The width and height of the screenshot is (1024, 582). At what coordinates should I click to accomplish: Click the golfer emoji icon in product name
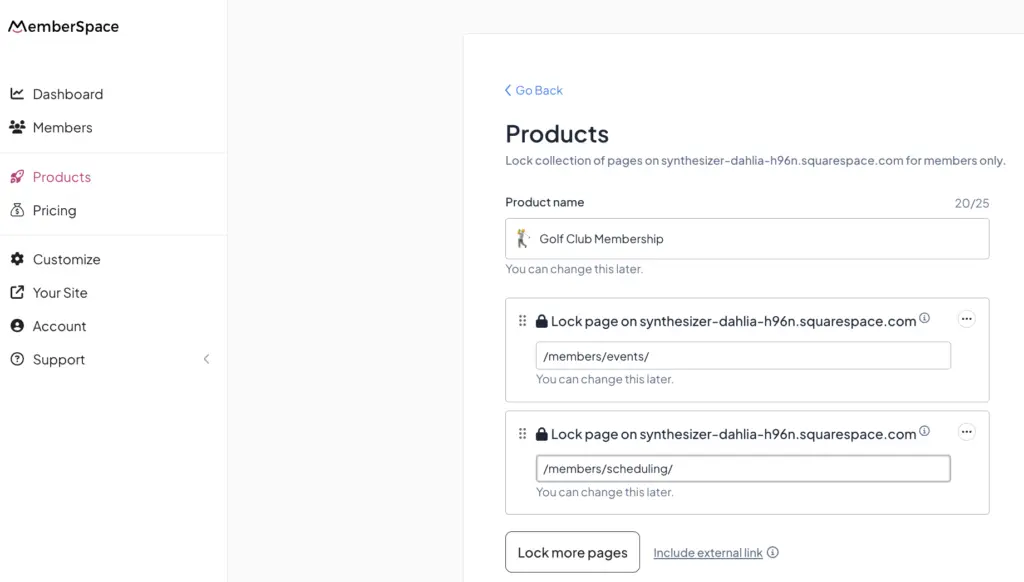(523, 239)
